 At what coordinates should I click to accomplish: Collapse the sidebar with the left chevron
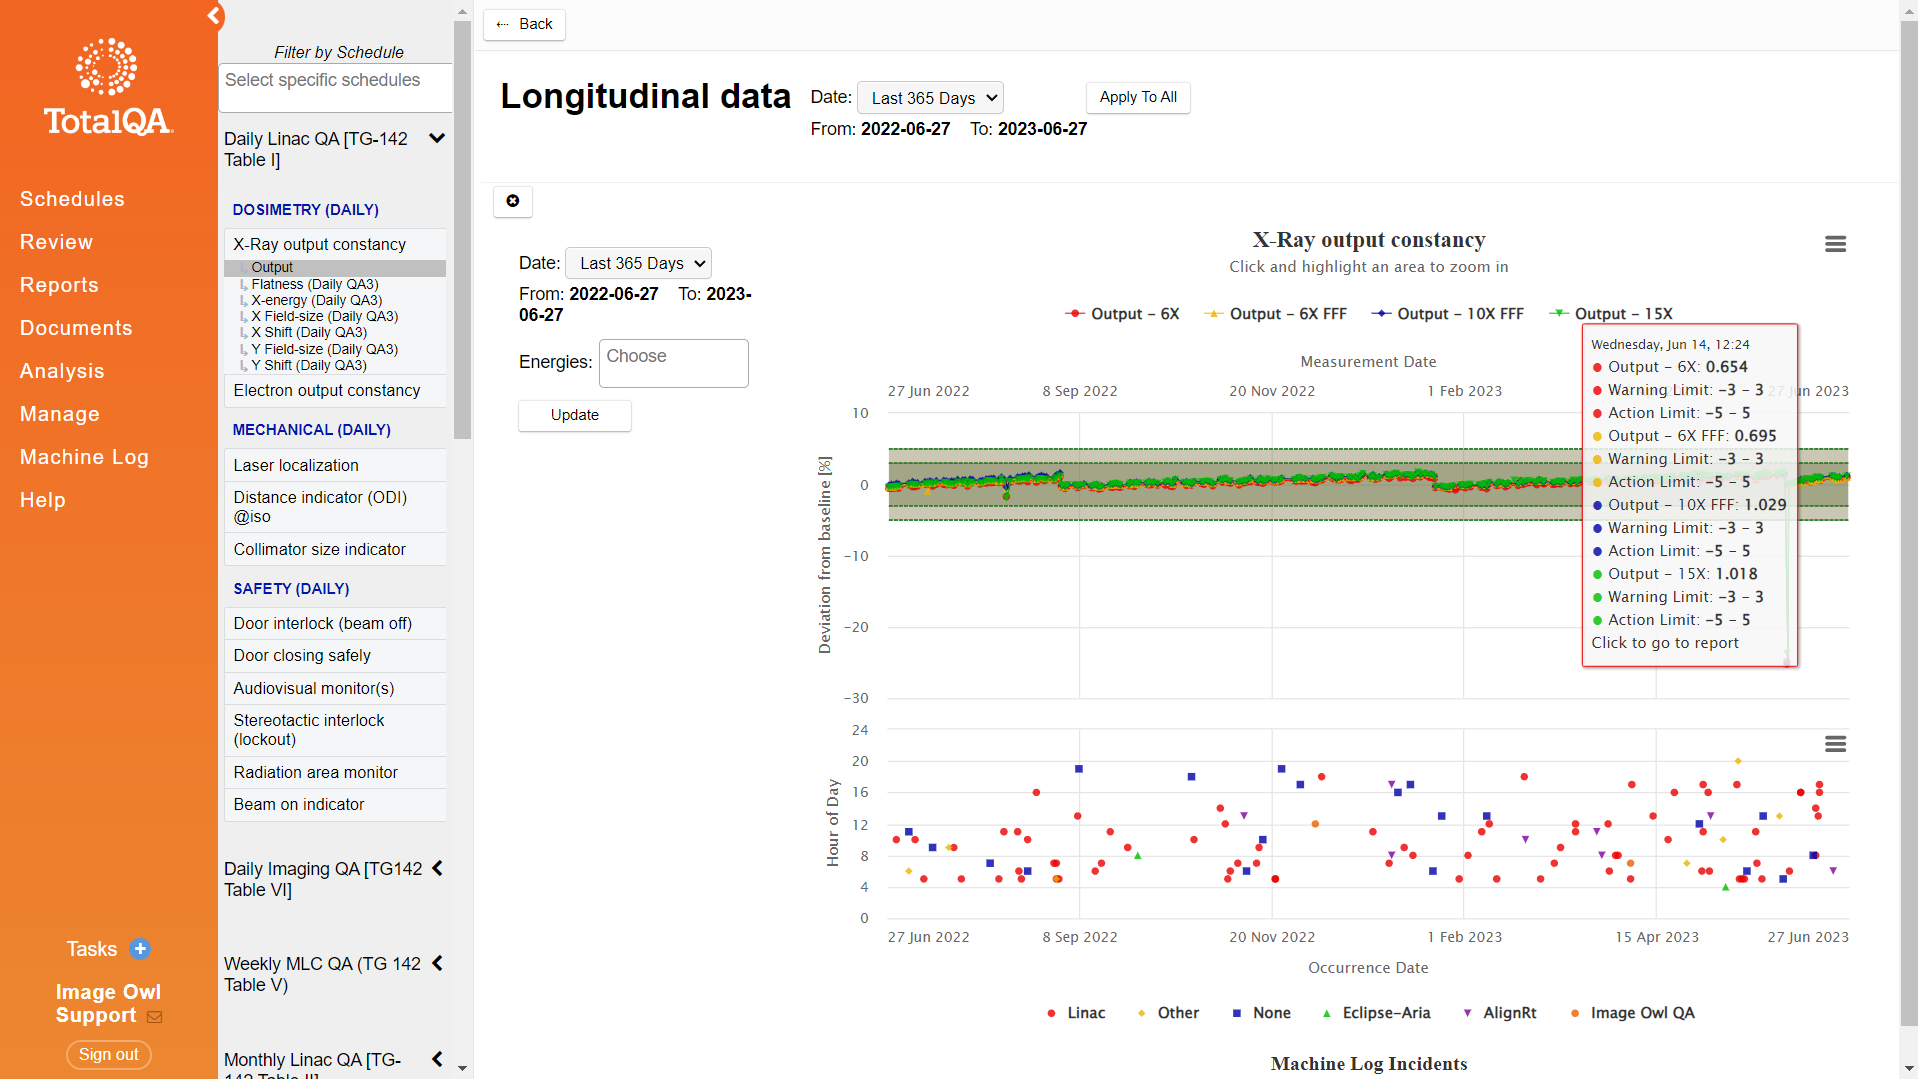[x=213, y=15]
